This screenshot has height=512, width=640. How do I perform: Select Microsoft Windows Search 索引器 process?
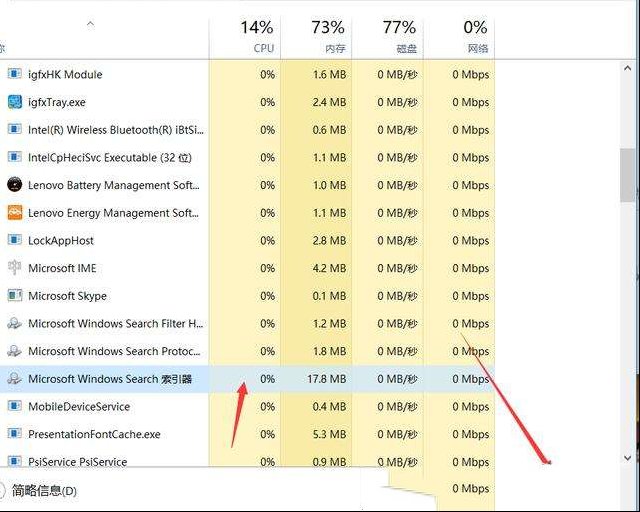pyautogui.click(x=247, y=378)
